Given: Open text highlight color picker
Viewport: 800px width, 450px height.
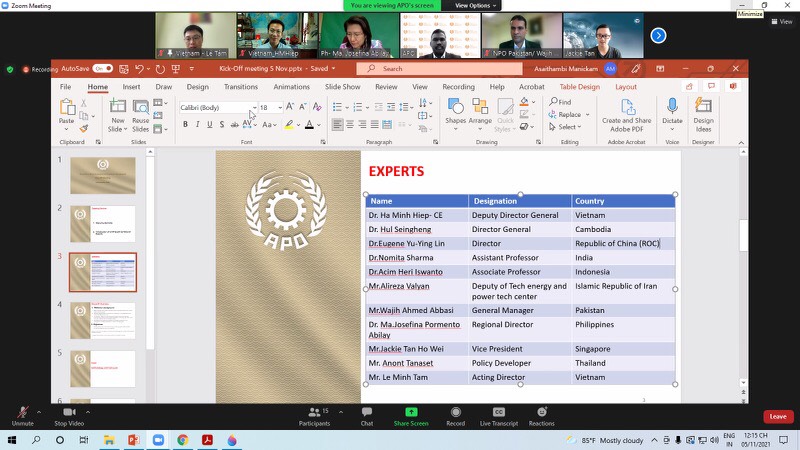Looking at the screenshot, I should [298, 125].
